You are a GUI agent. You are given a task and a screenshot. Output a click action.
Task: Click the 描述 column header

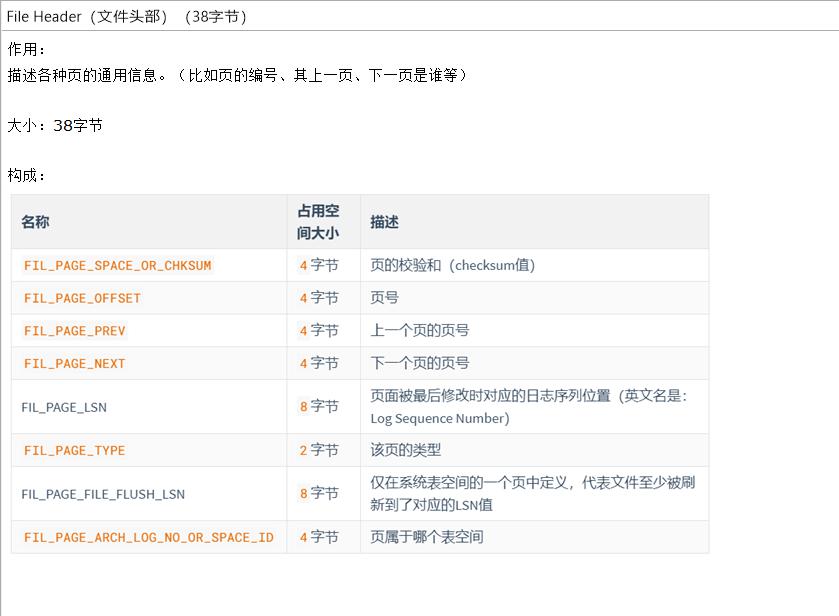point(384,222)
